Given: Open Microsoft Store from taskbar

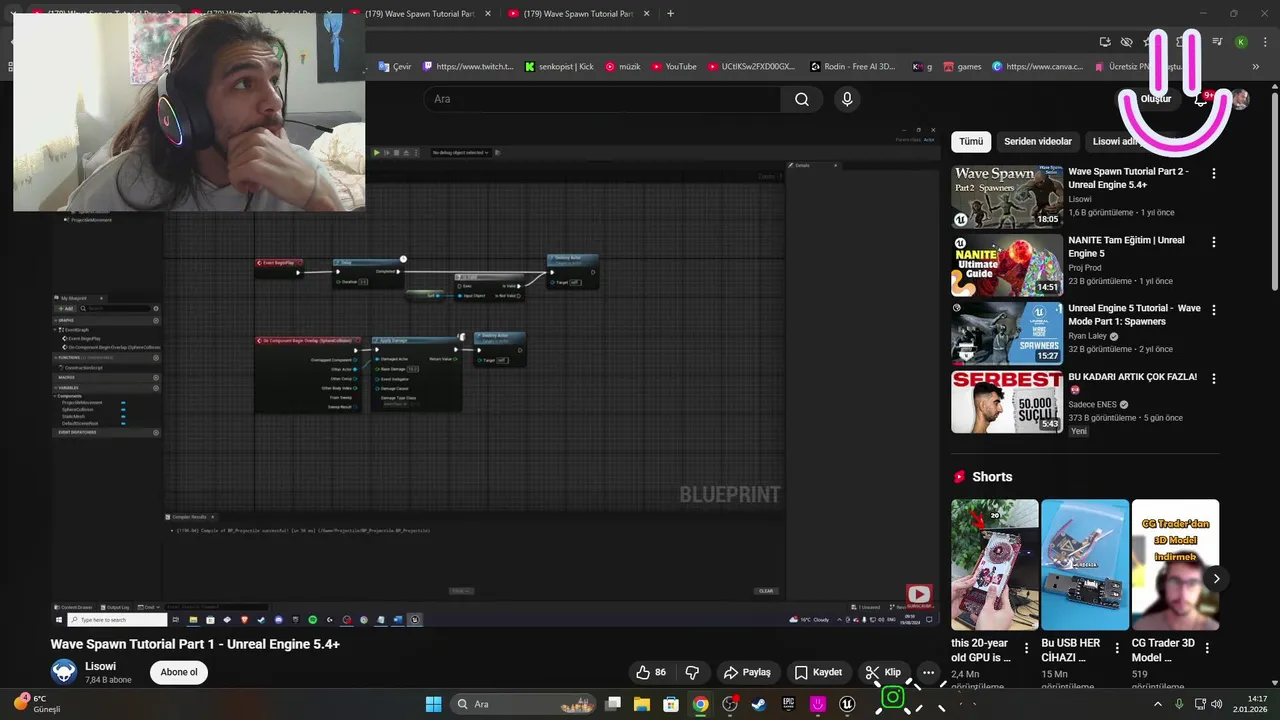Looking at the screenshot, I should [671, 704].
